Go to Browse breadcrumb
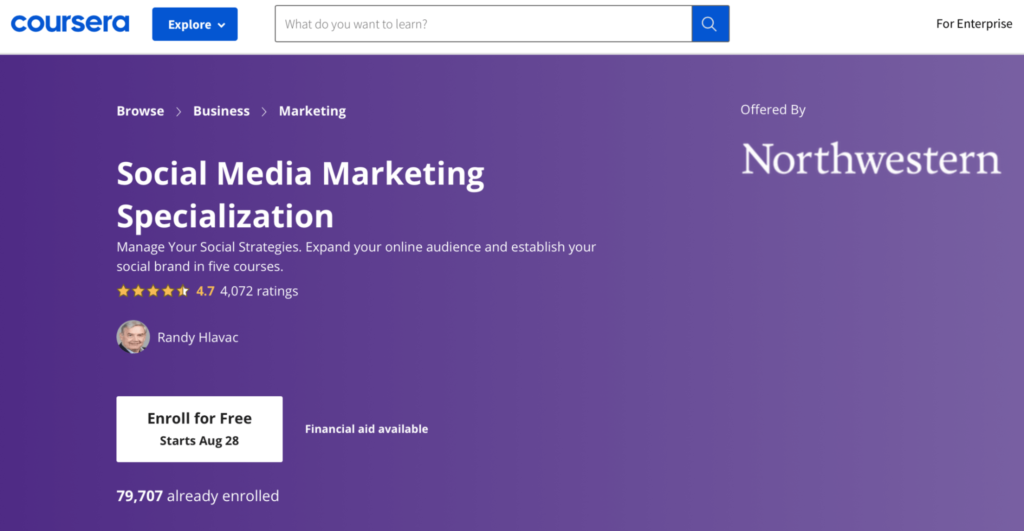This screenshot has height=531, width=1024. [140, 111]
